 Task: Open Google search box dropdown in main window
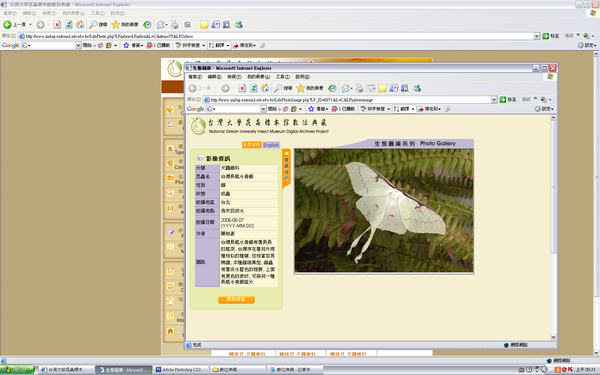78,45
